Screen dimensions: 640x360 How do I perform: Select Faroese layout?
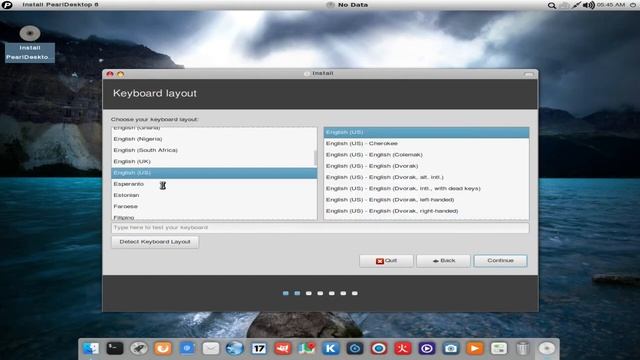click(214, 207)
